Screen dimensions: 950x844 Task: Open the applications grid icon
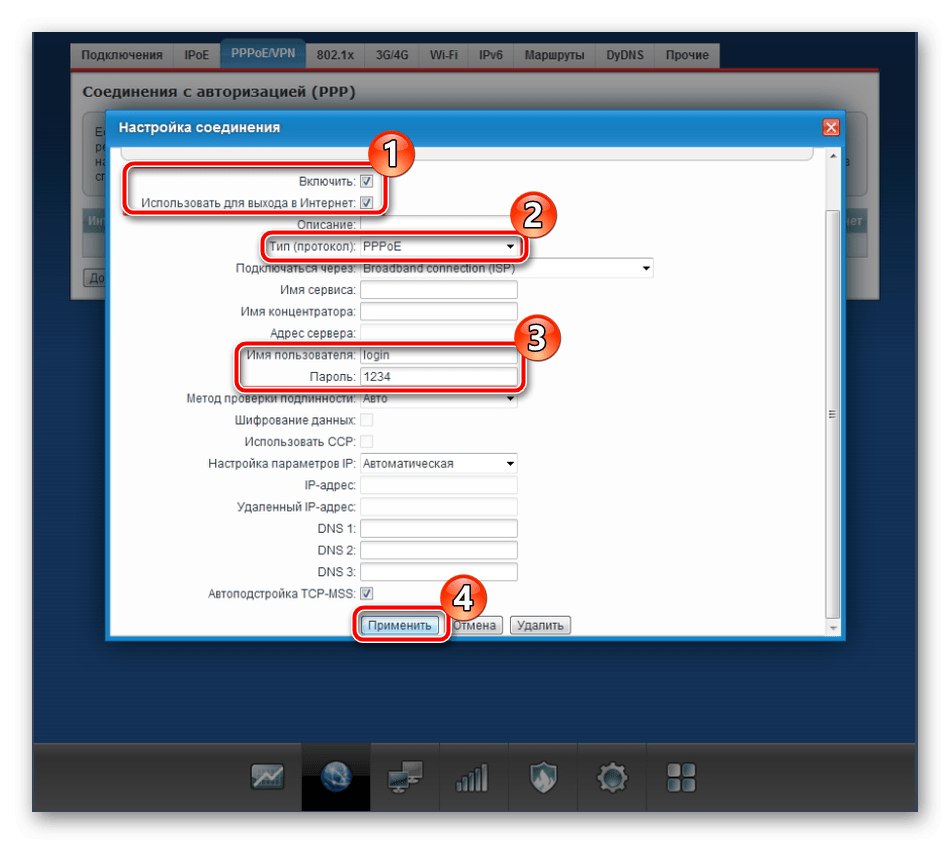(681, 777)
